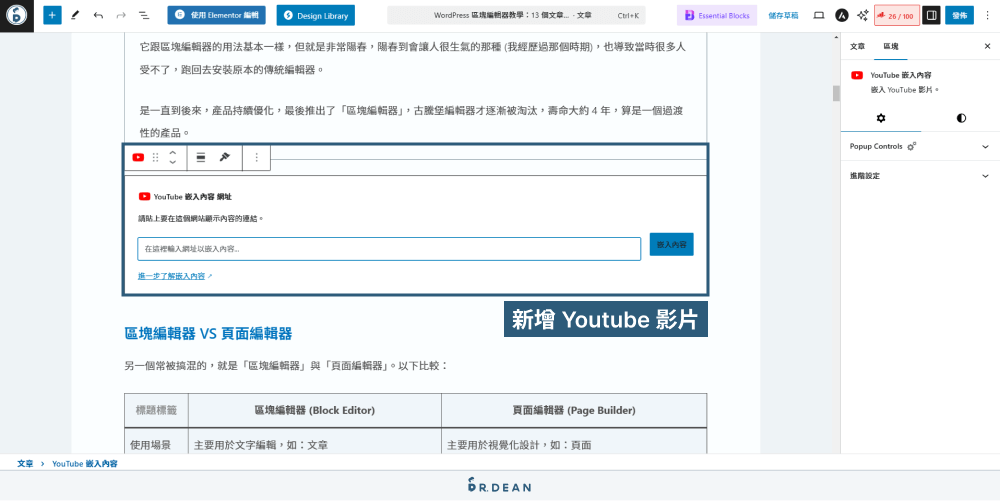The height and width of the screenshot is (501, 1000).
Task: Click the site logo in top-left corner
Action: pyautogui.click(x=17, y=15)
